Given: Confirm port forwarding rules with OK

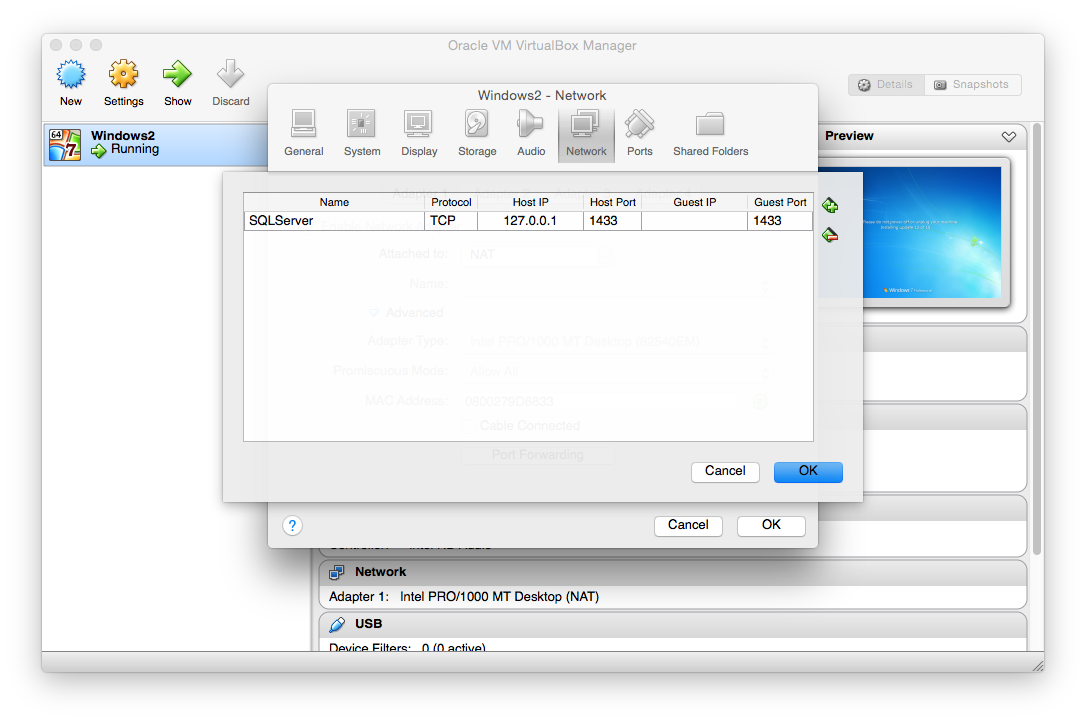Looking at the screenshot, I should pyautogui.click(x=808, y=472).
